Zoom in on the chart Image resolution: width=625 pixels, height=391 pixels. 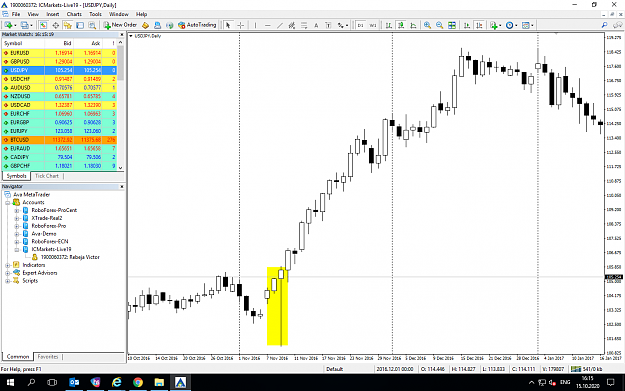427,25
